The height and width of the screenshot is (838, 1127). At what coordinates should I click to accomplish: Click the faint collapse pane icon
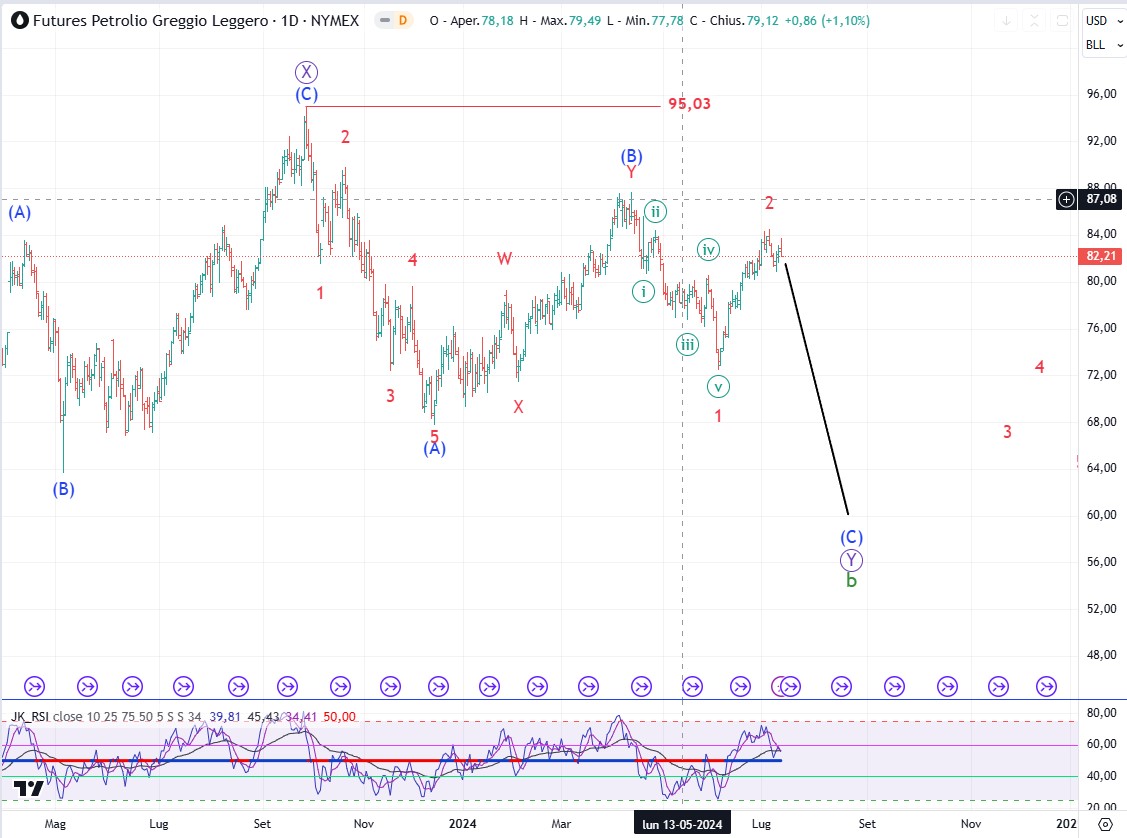[1034, 21]
